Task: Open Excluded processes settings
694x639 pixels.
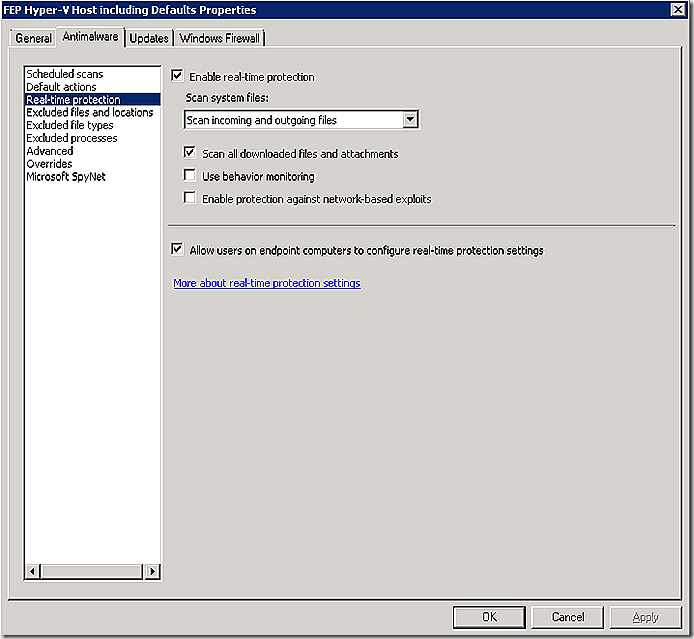Action: pyautogui.click(x=93, y=138)
